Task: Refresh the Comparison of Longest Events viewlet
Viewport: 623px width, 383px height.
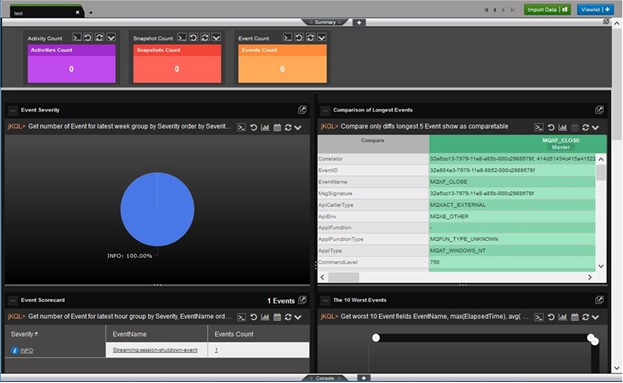Action: [586, 128]
